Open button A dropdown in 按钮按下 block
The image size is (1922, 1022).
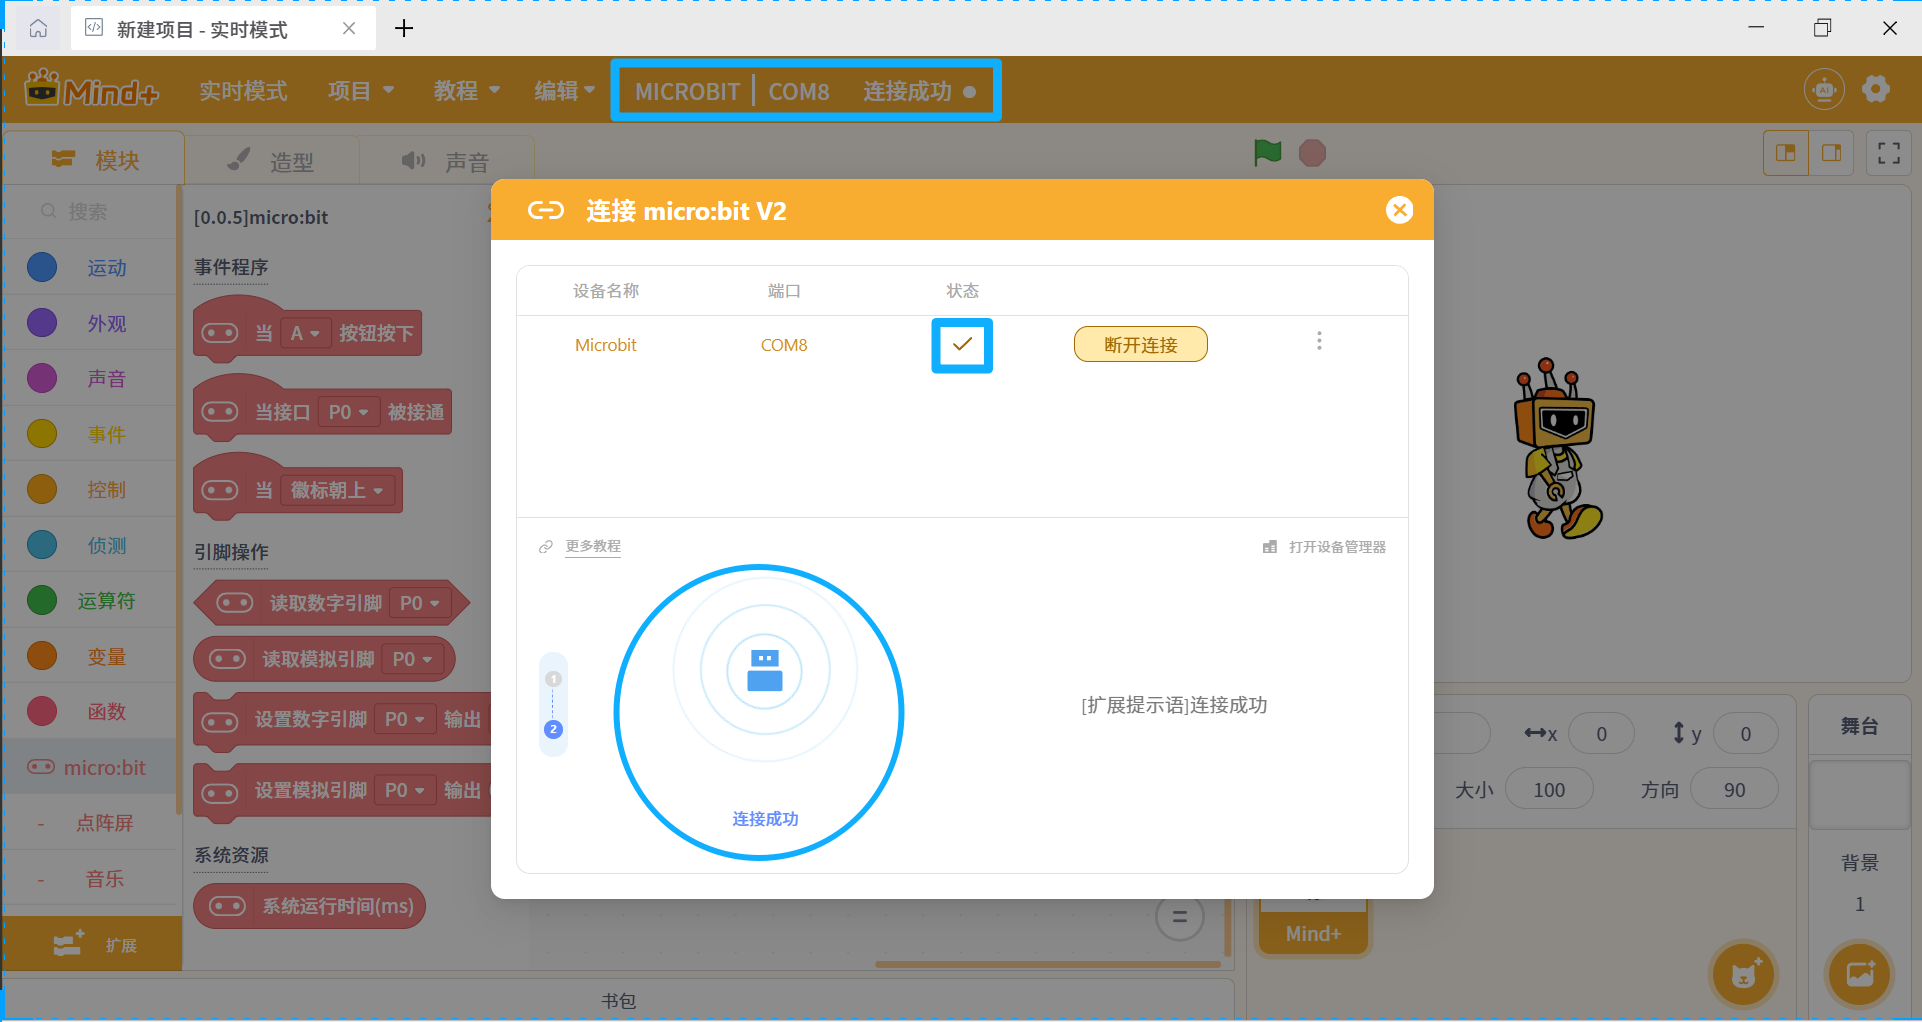[305, 333]
